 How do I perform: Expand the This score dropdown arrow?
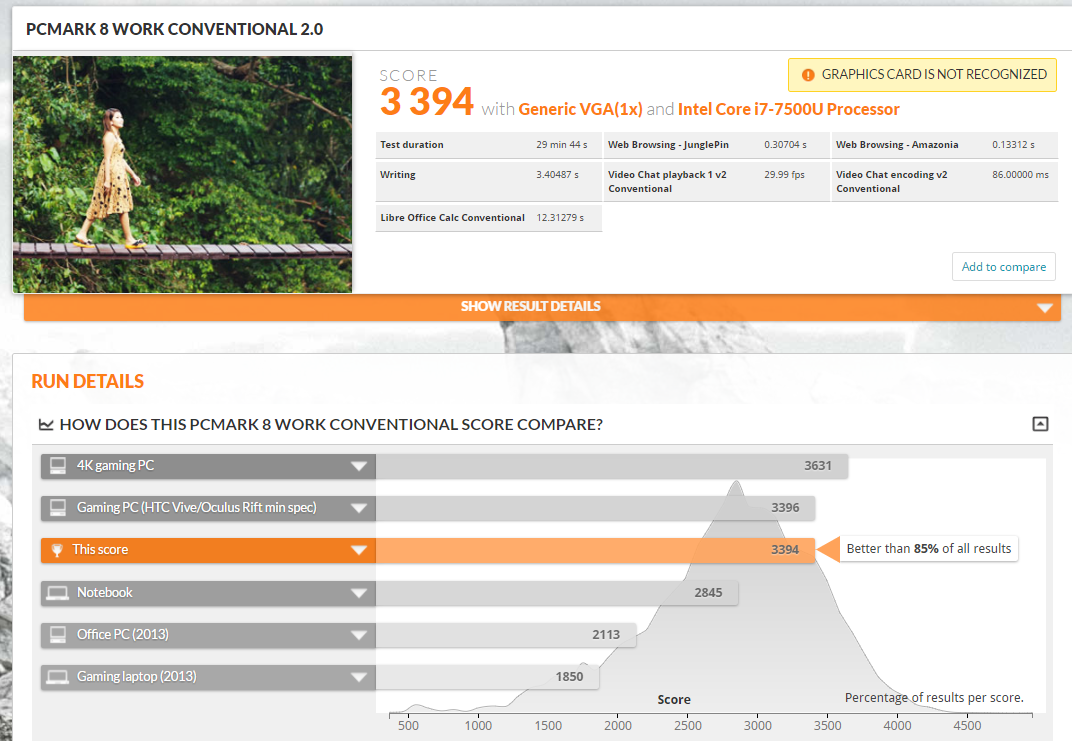pos(359,550)
